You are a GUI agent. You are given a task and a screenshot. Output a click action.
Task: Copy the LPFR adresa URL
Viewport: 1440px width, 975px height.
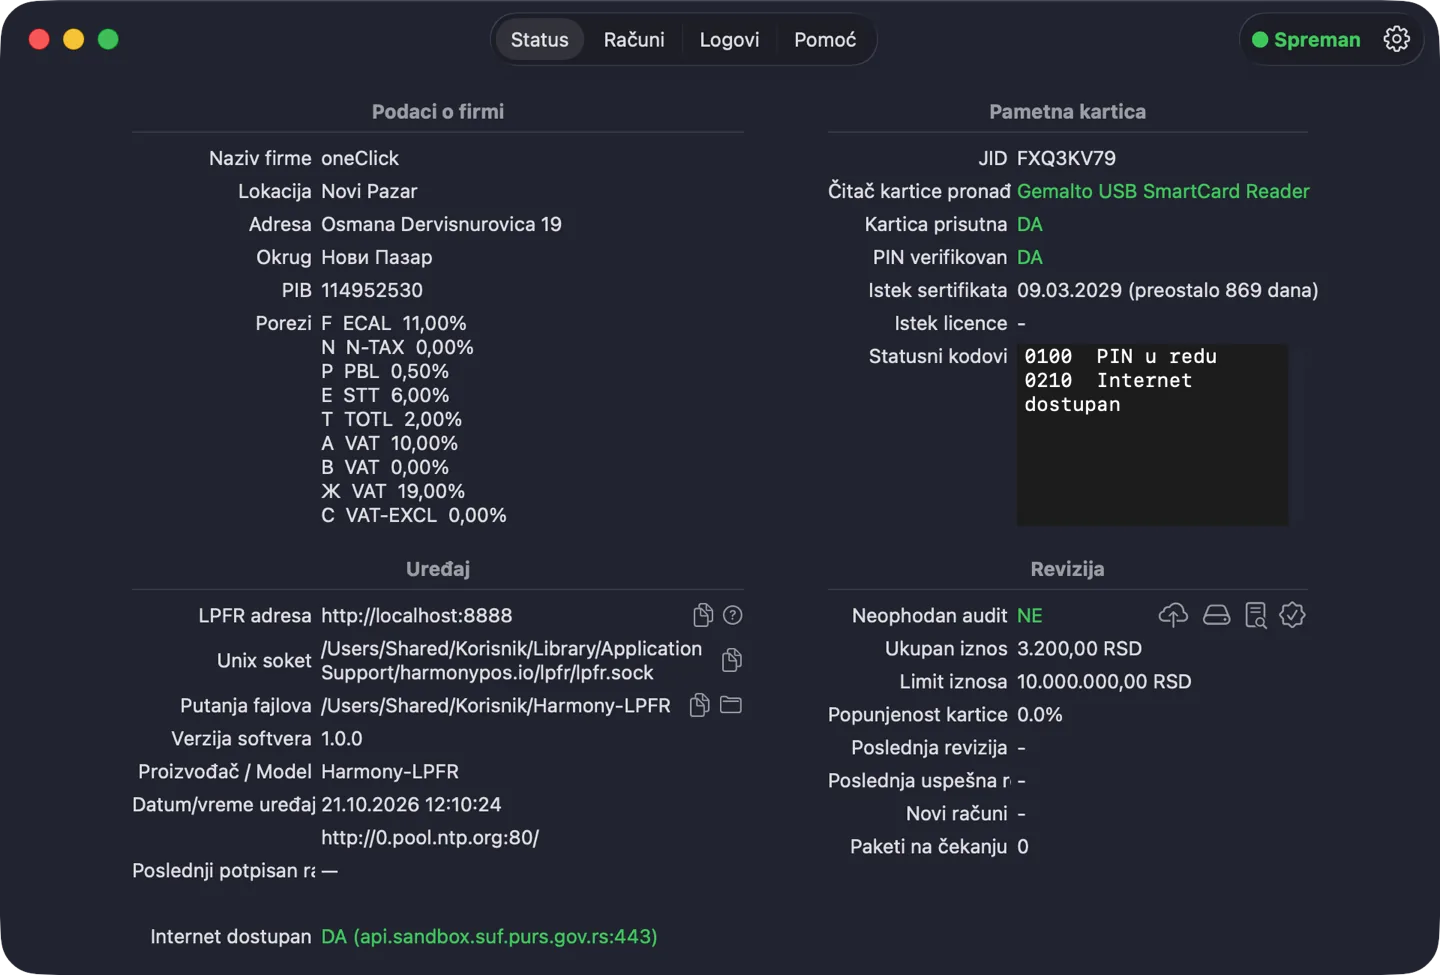coord(703,615)
